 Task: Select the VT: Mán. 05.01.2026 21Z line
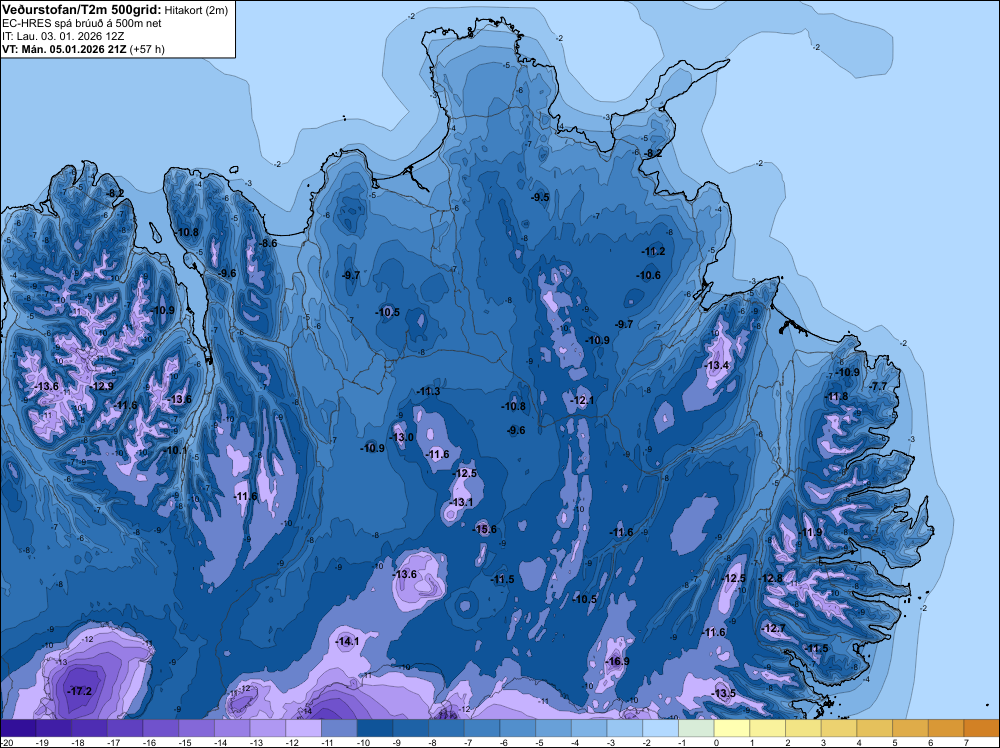(64, 49)
